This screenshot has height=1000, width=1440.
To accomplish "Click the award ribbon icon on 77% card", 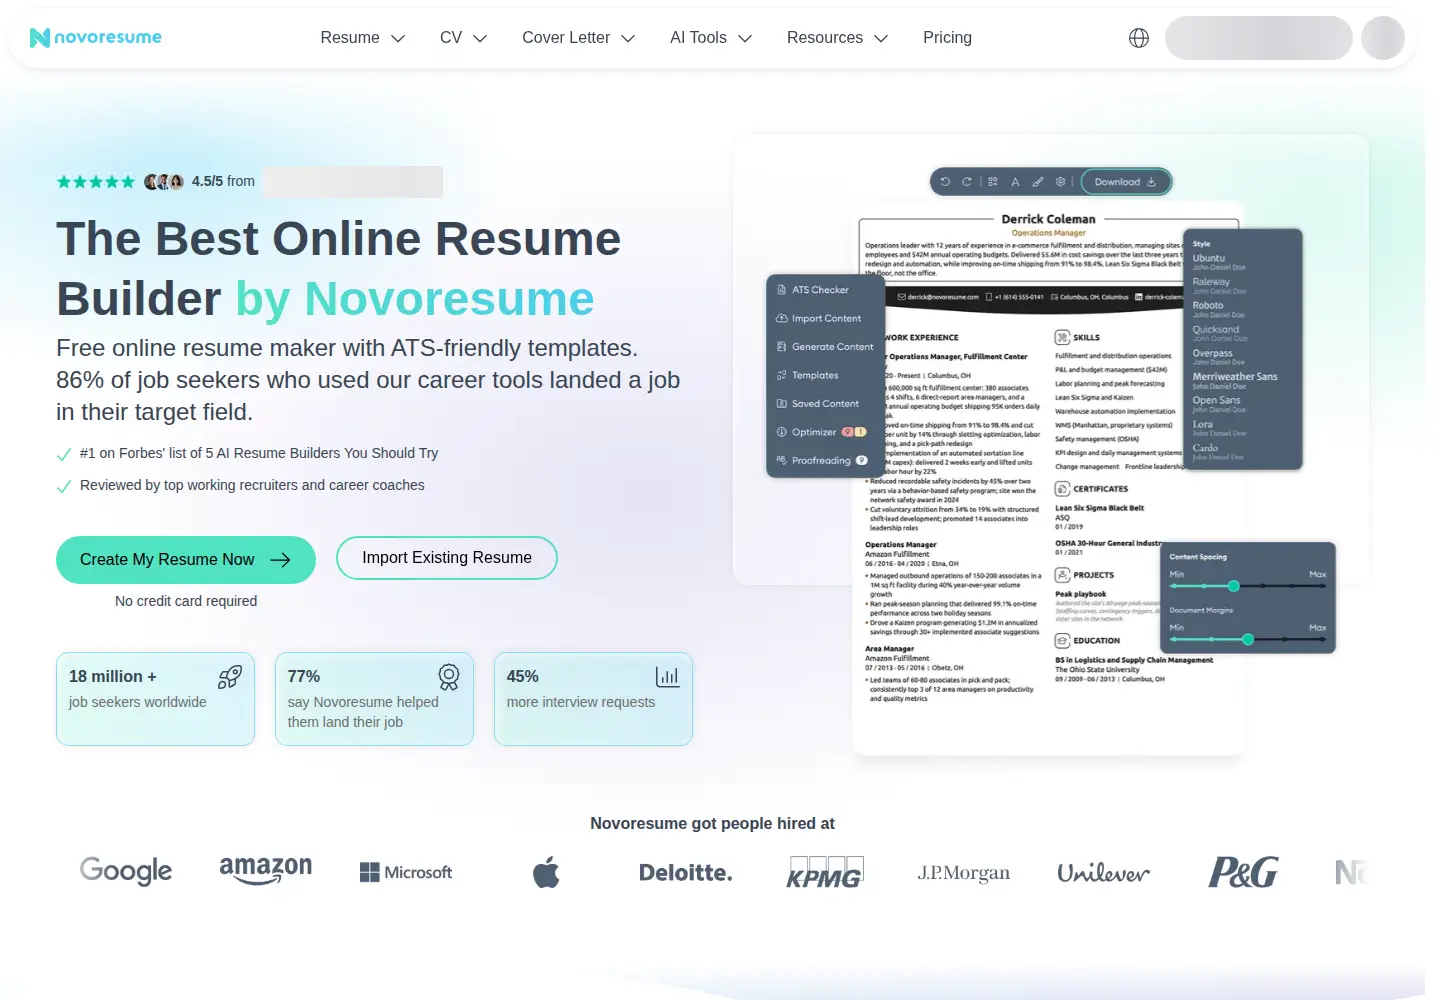I will click(449, 677).
